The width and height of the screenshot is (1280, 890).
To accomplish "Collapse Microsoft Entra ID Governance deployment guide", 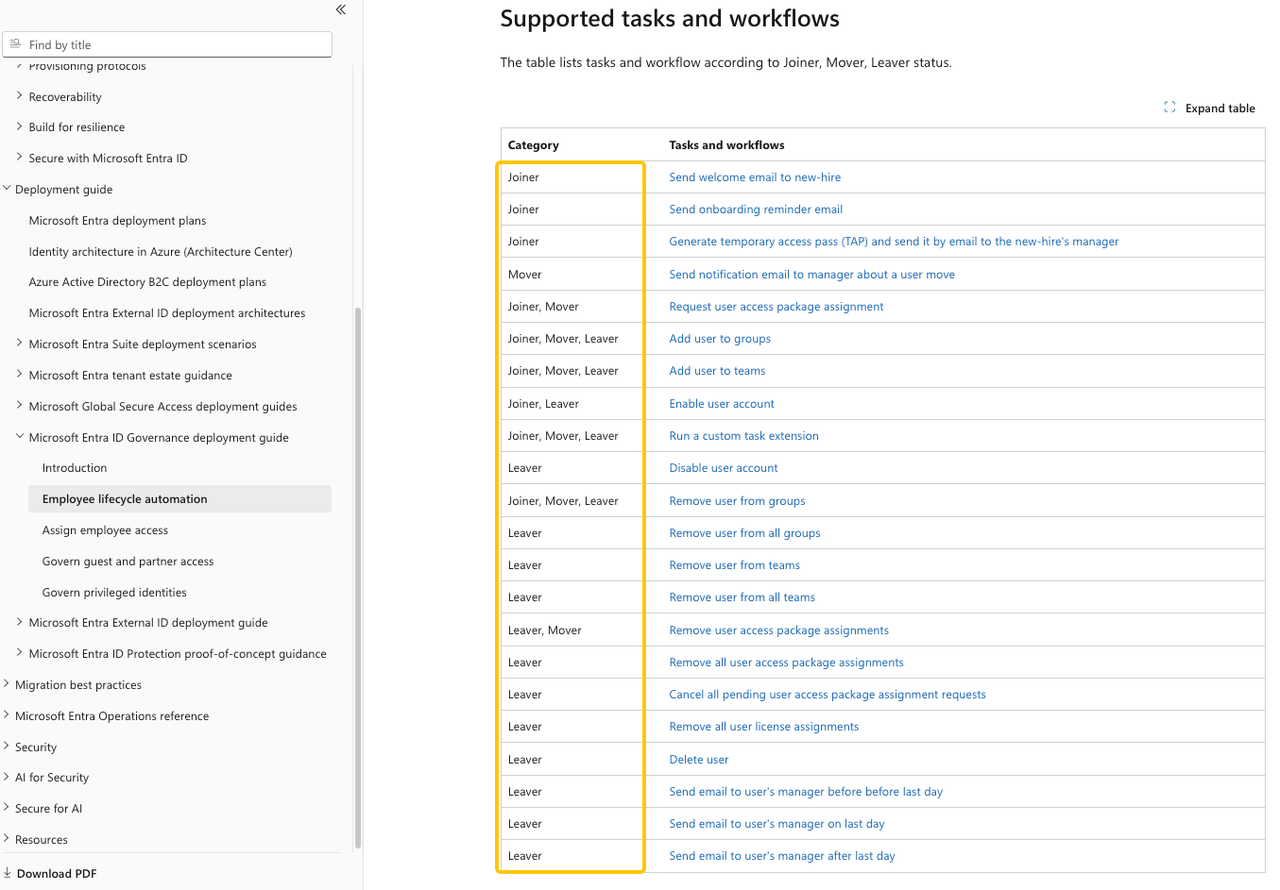I will point(20,437).
